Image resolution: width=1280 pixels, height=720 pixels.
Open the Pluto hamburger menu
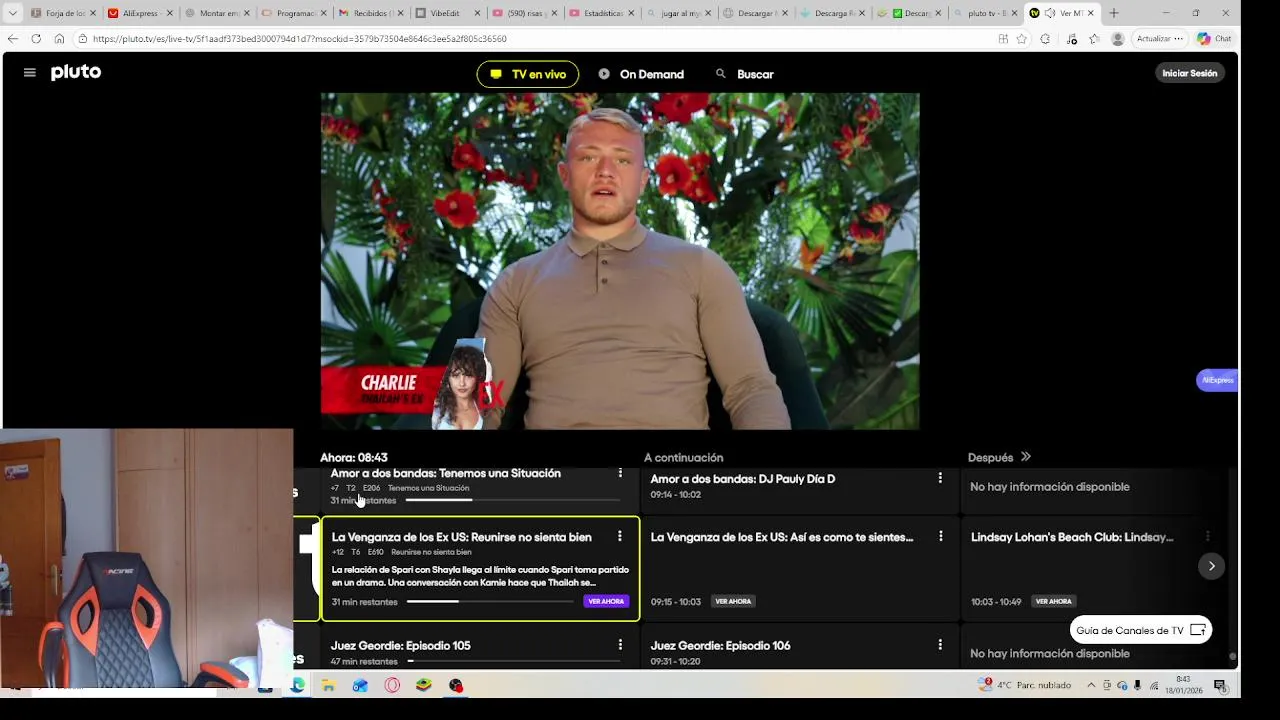[29, 73]
